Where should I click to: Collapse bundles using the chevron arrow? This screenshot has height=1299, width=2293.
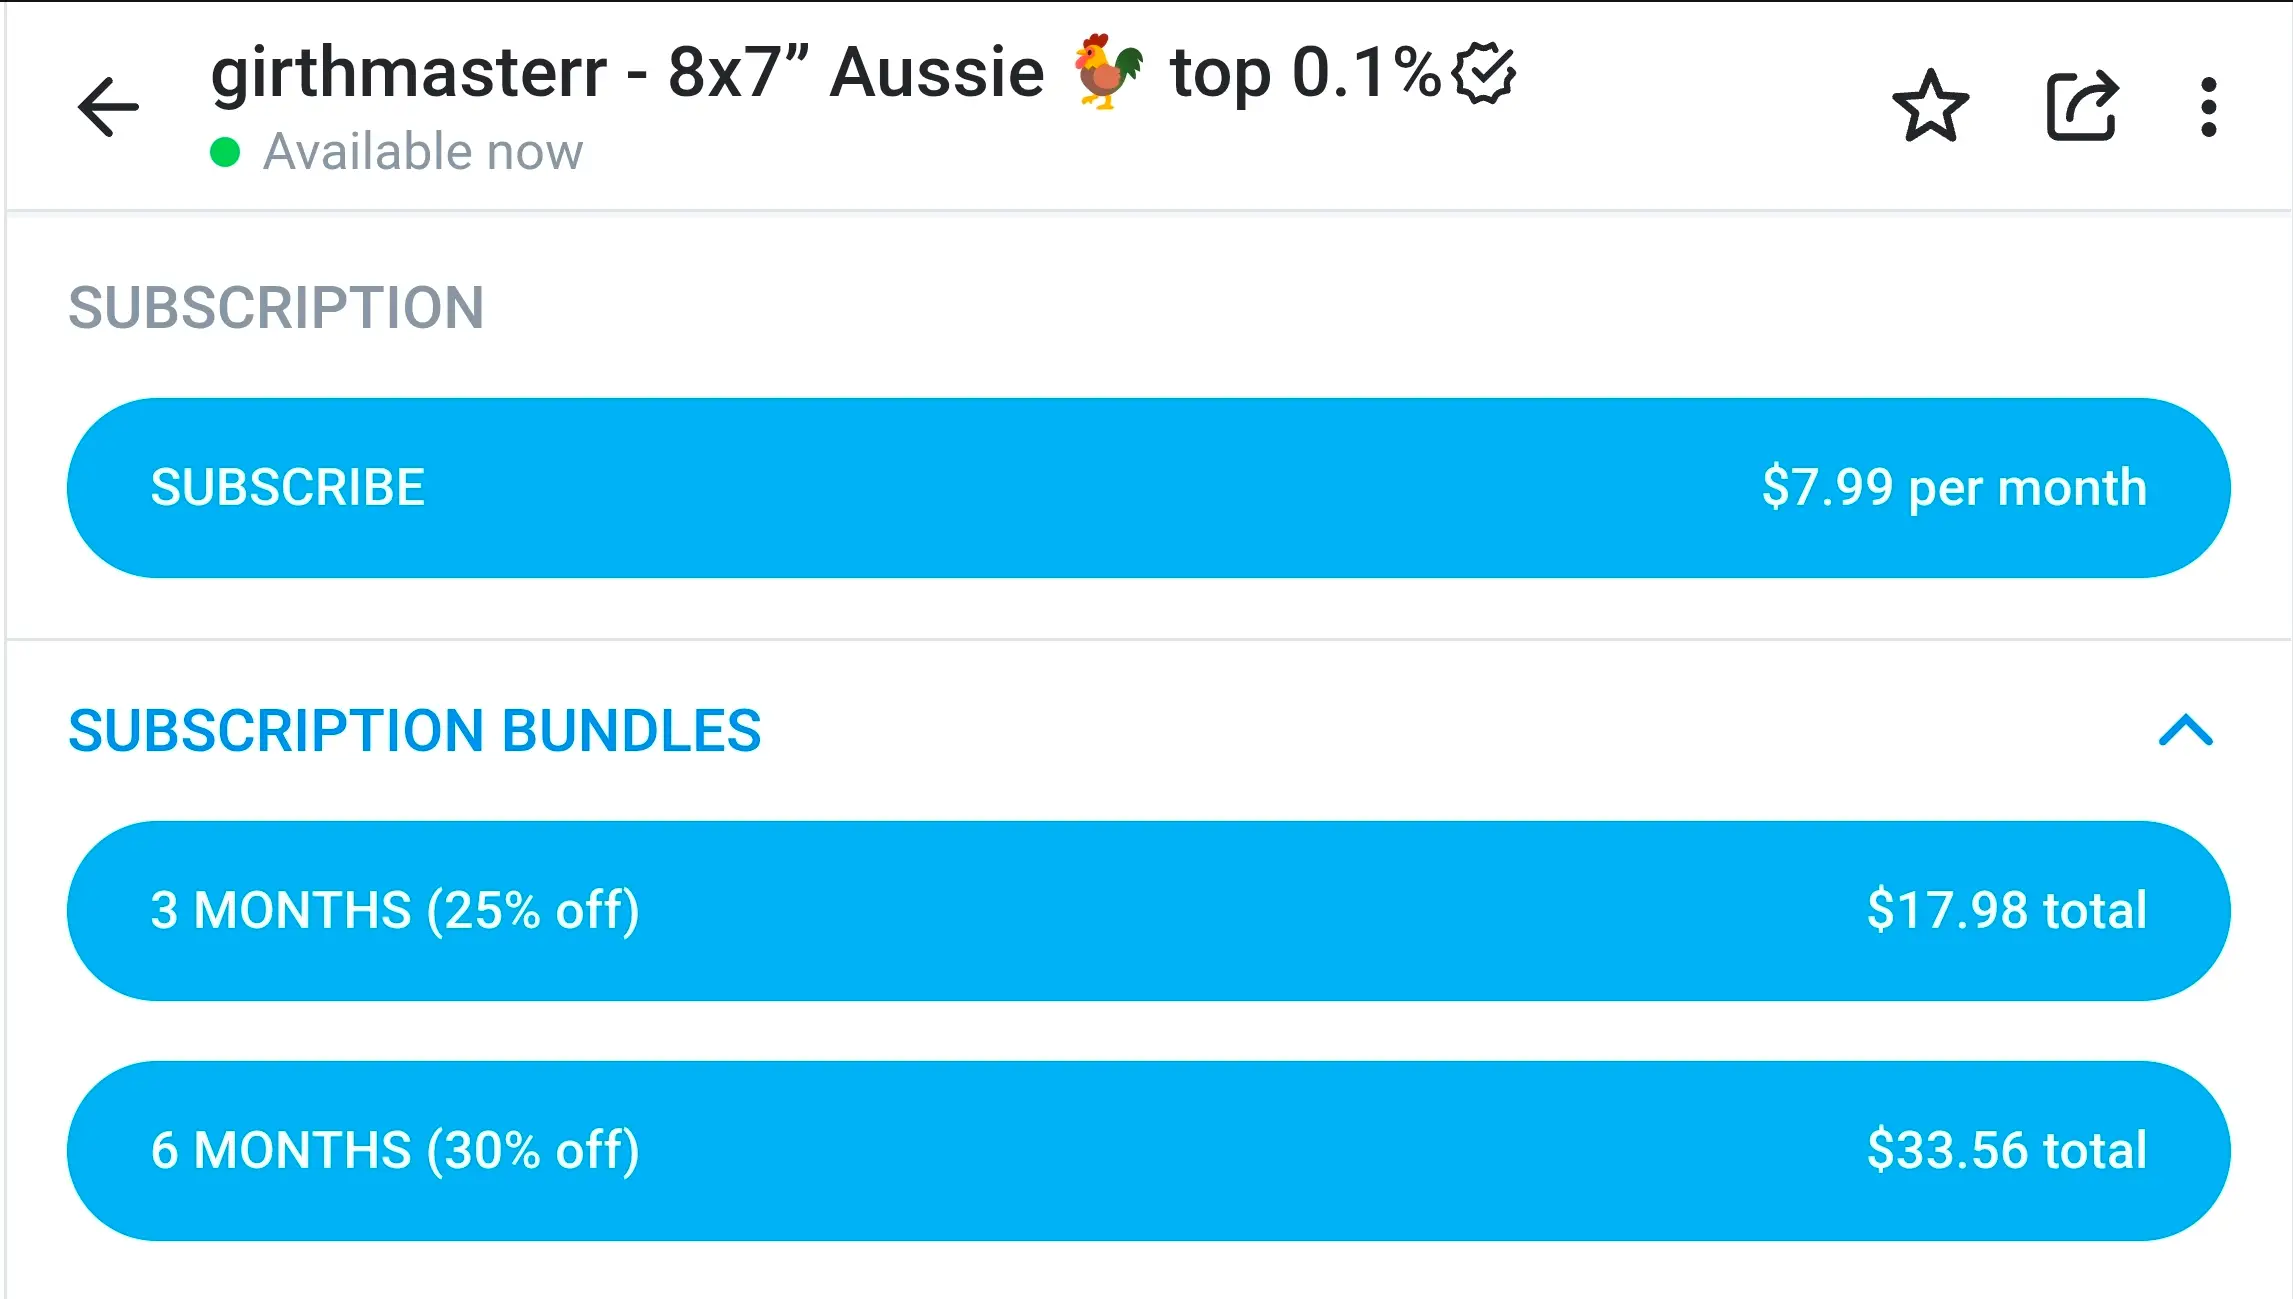pyautogui.click(x=2186, y=731)
